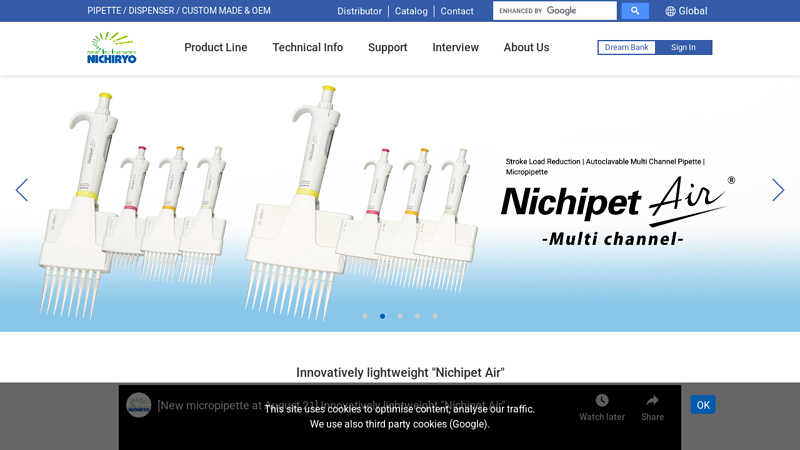Select the third carousel dot
Viewport: 800px width, 450px height.
click(400, 316)
